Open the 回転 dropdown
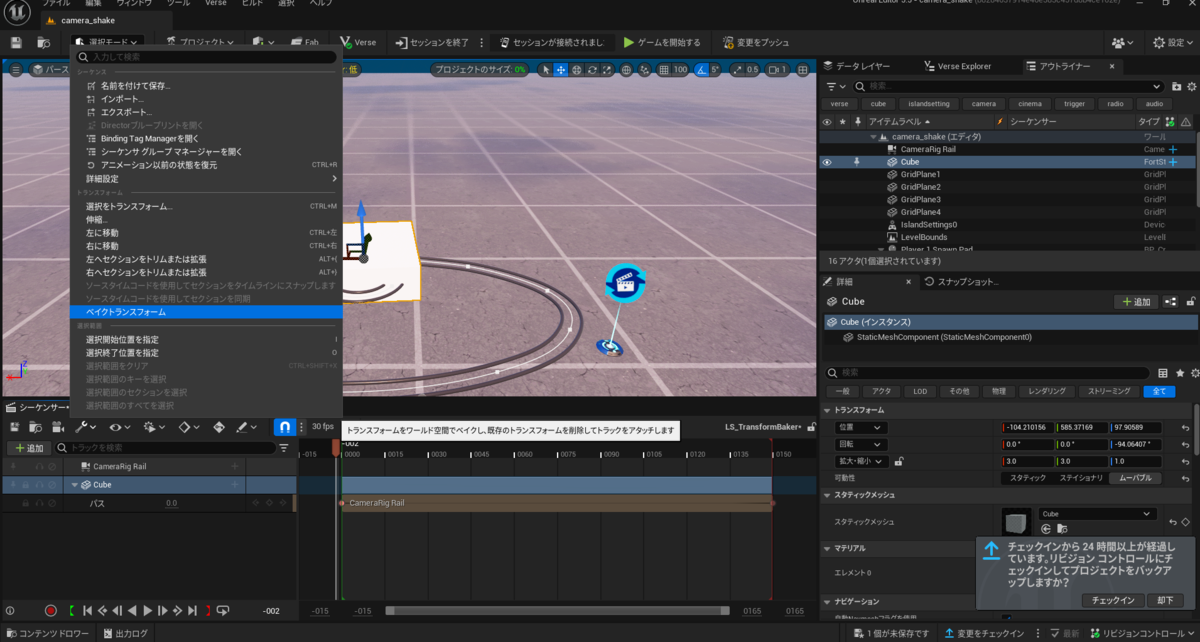 860,444
